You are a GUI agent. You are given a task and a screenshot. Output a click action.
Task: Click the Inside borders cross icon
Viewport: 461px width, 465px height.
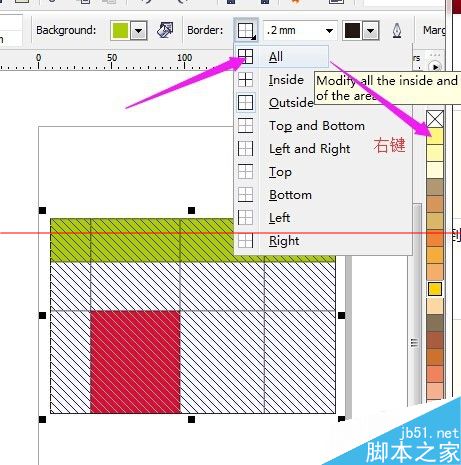point(246,80)
